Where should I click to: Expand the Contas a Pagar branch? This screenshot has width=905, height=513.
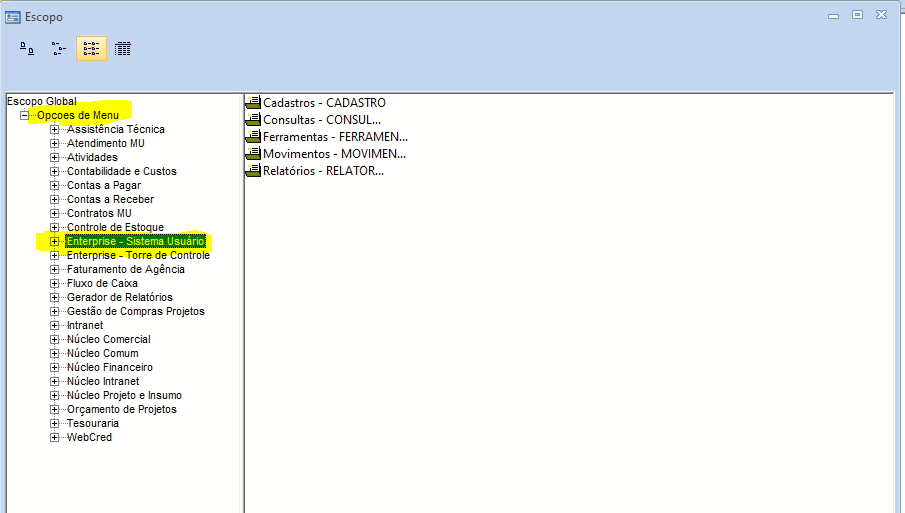click(x=54, y=185)
